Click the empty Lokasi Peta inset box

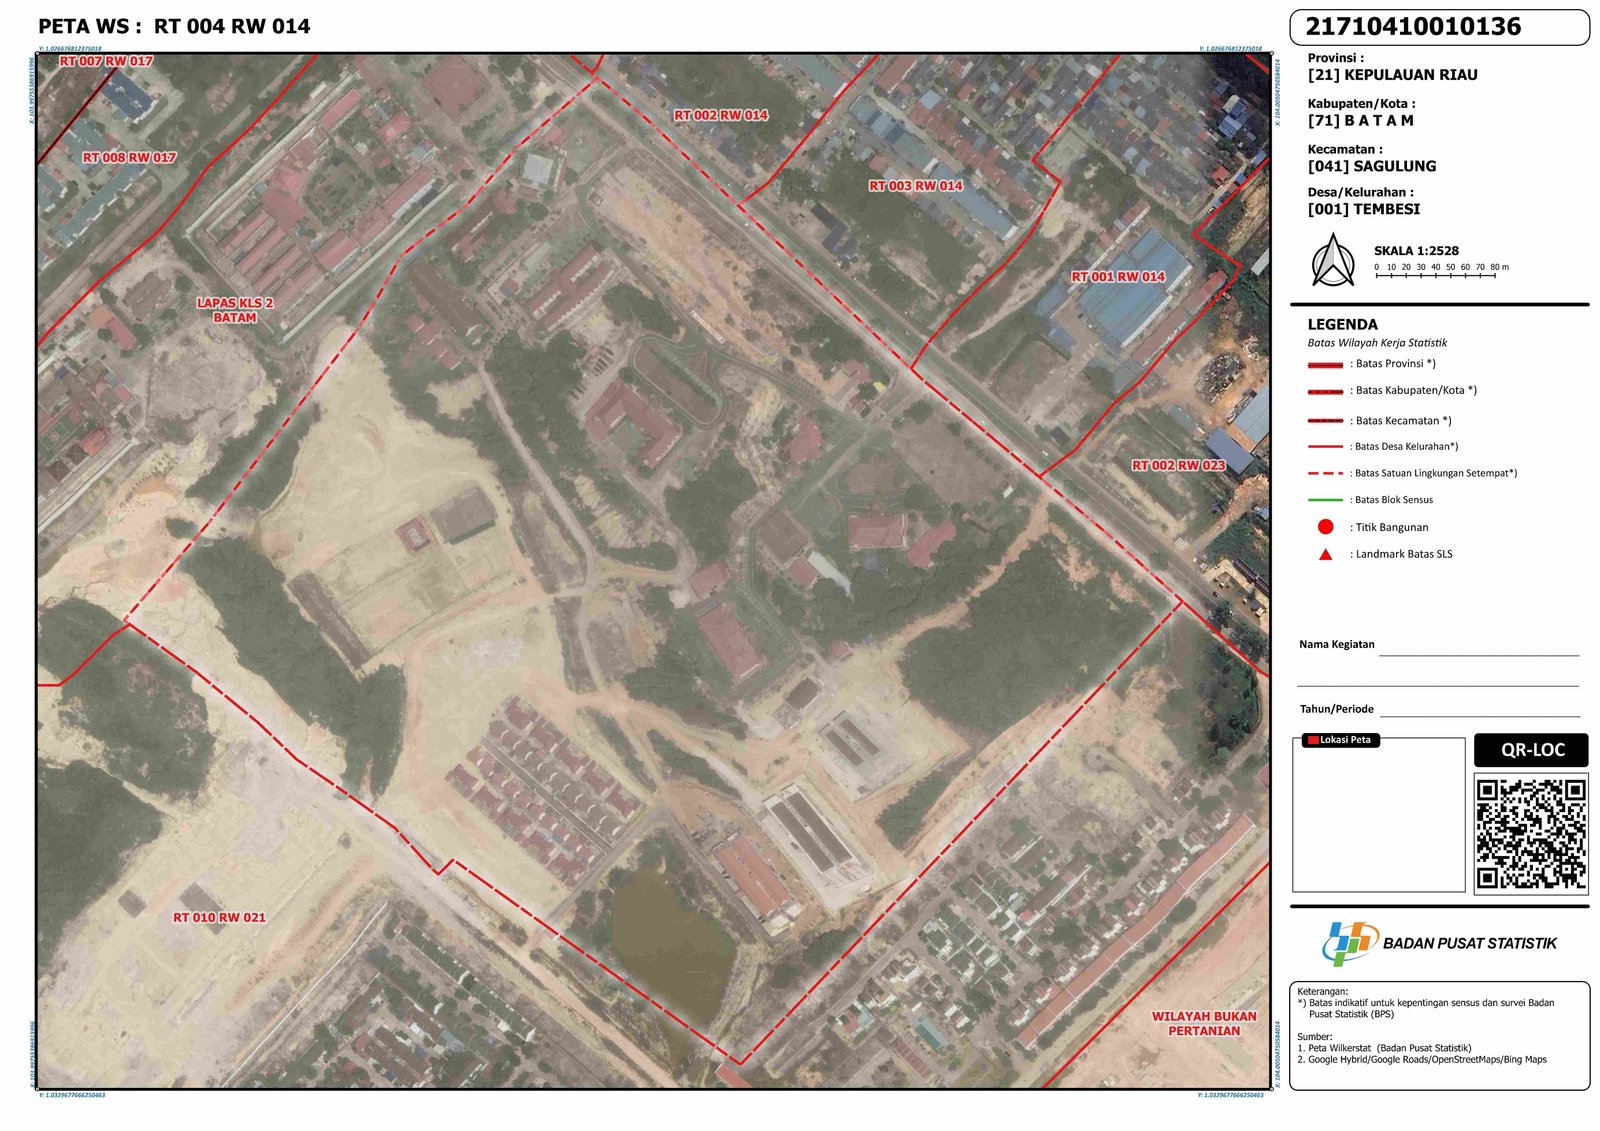pos(1378,820)
